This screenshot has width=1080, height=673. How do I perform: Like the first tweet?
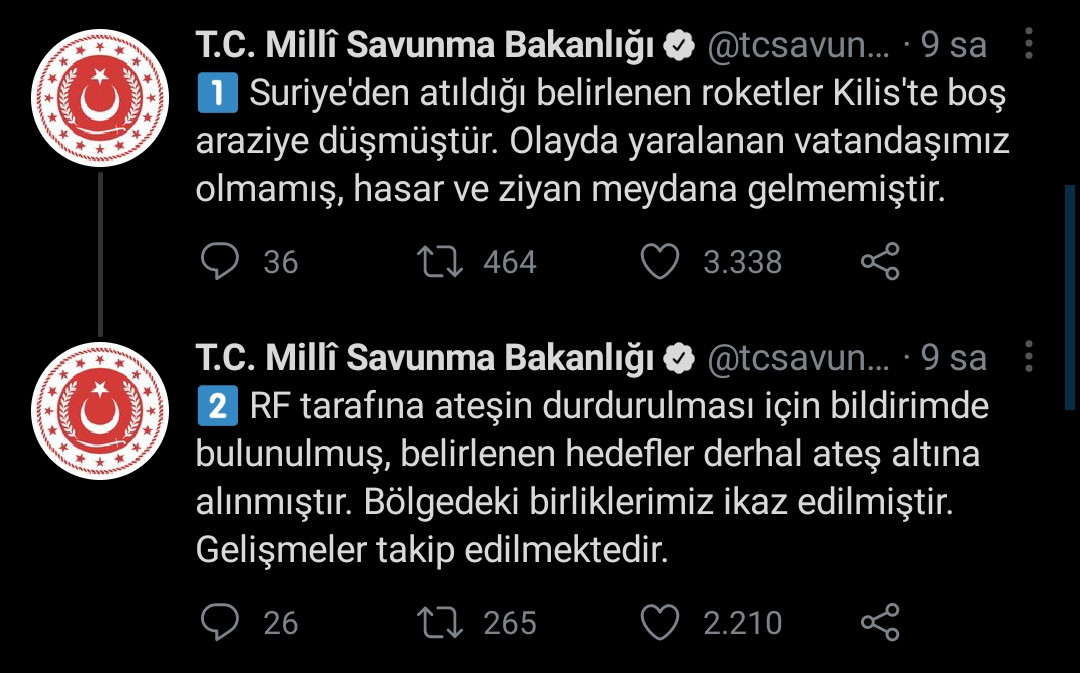tap(660, 262)
